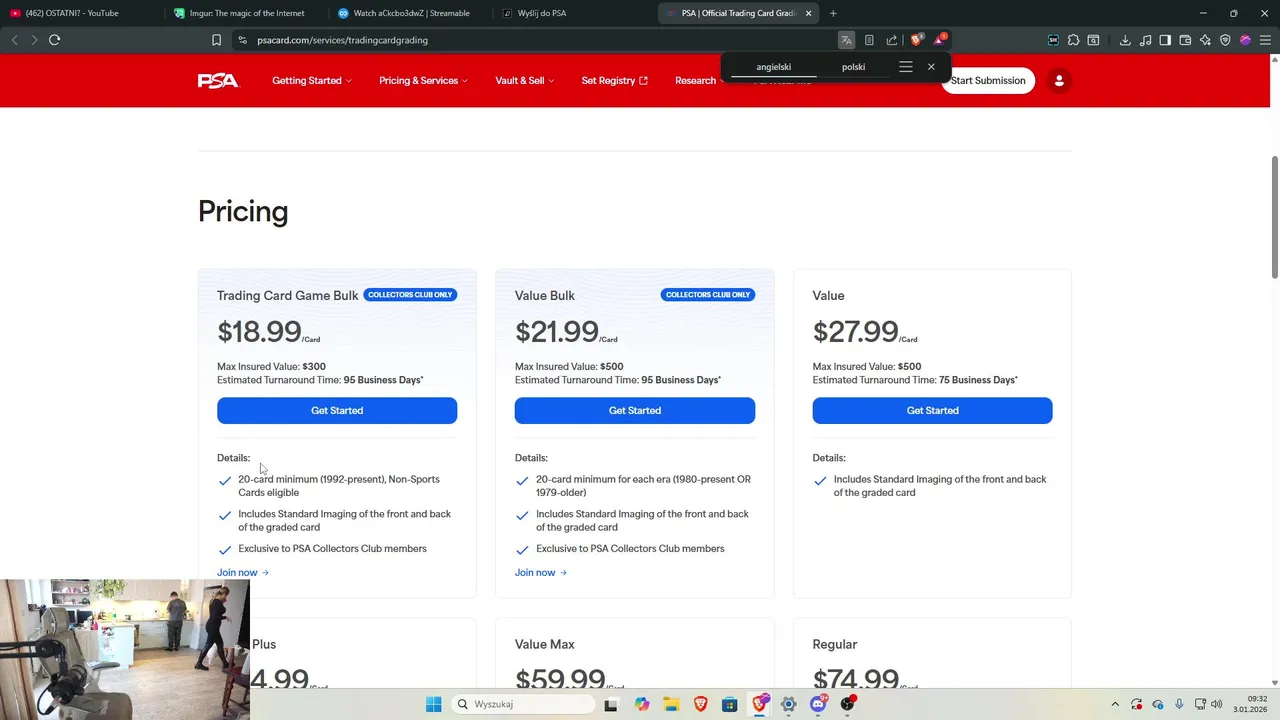Click the page vertical scrollbar thumb
Image resolution: width=1280 pixels, height=720 pixels.
(1274, 217)
